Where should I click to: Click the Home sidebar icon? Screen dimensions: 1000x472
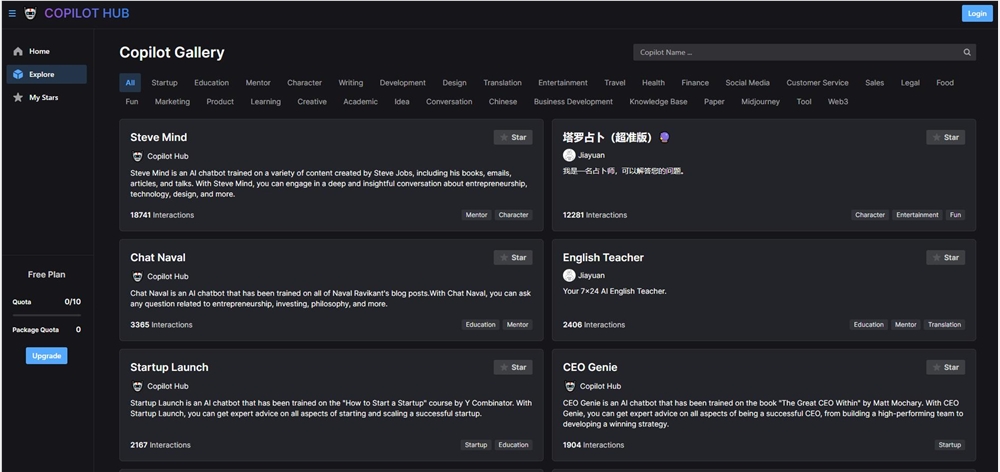click(18, 51)
